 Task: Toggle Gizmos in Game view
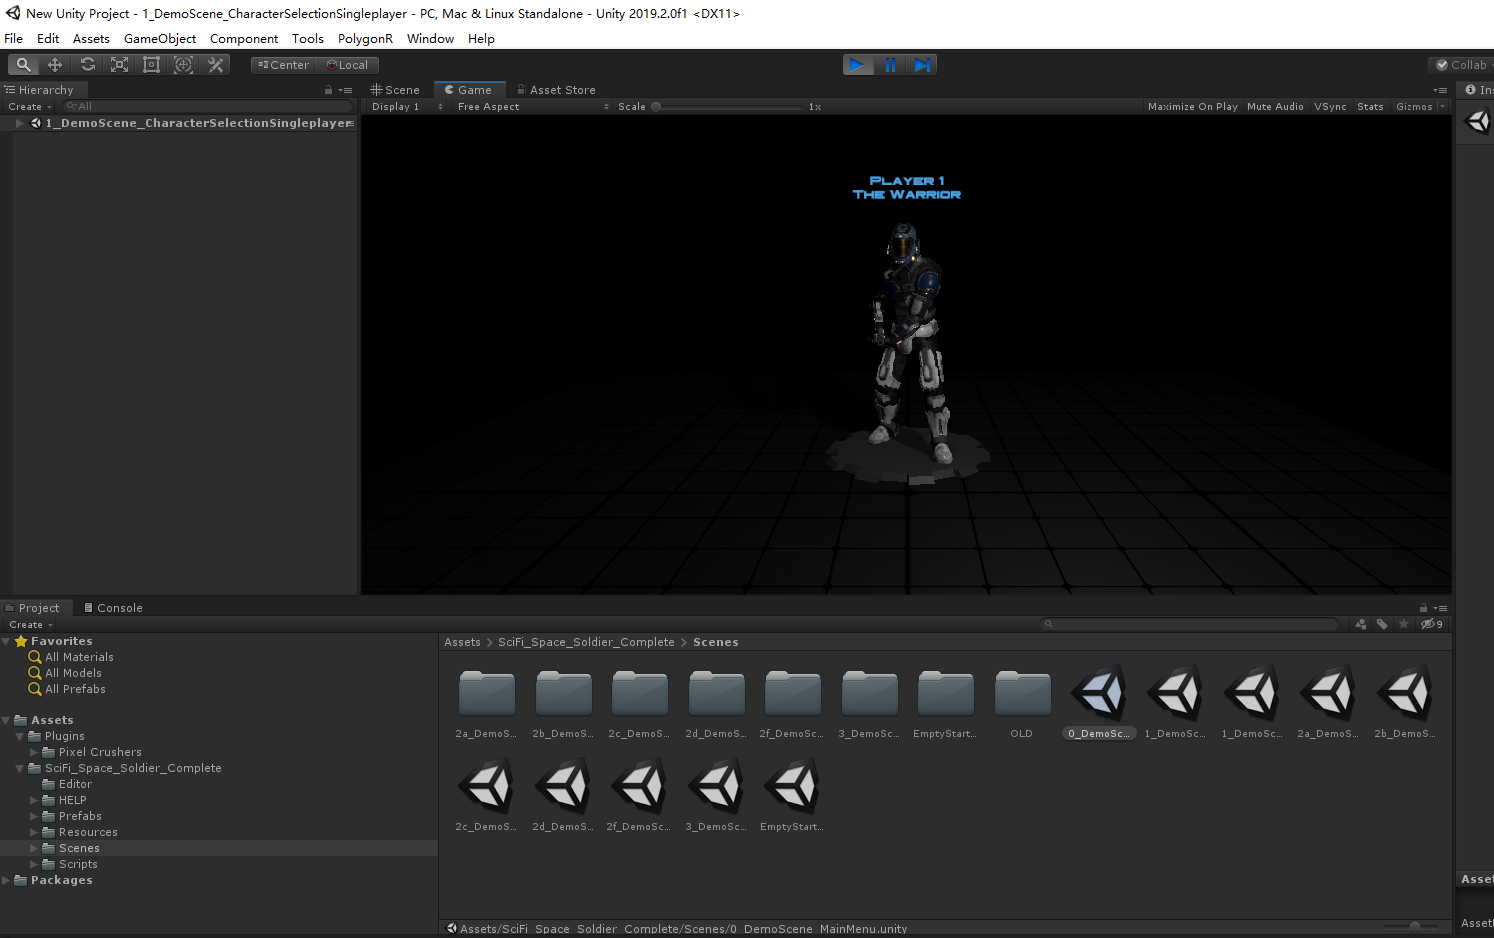point(1414,107)
